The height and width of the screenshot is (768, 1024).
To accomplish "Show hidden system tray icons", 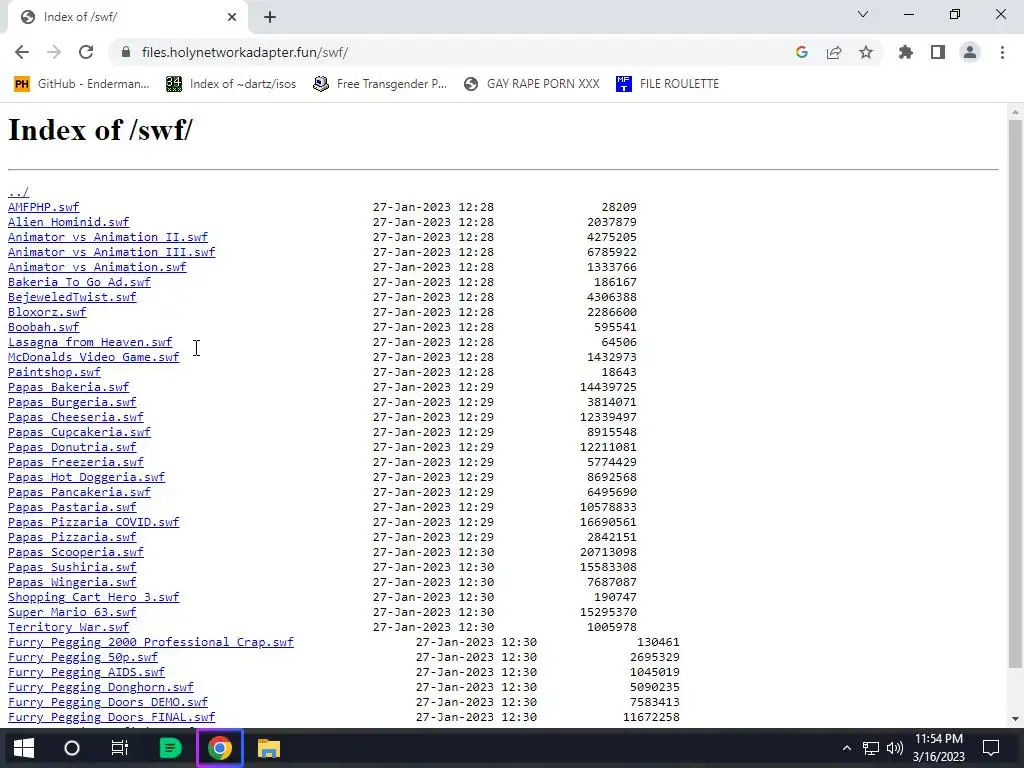I will (x=846, y=748).
